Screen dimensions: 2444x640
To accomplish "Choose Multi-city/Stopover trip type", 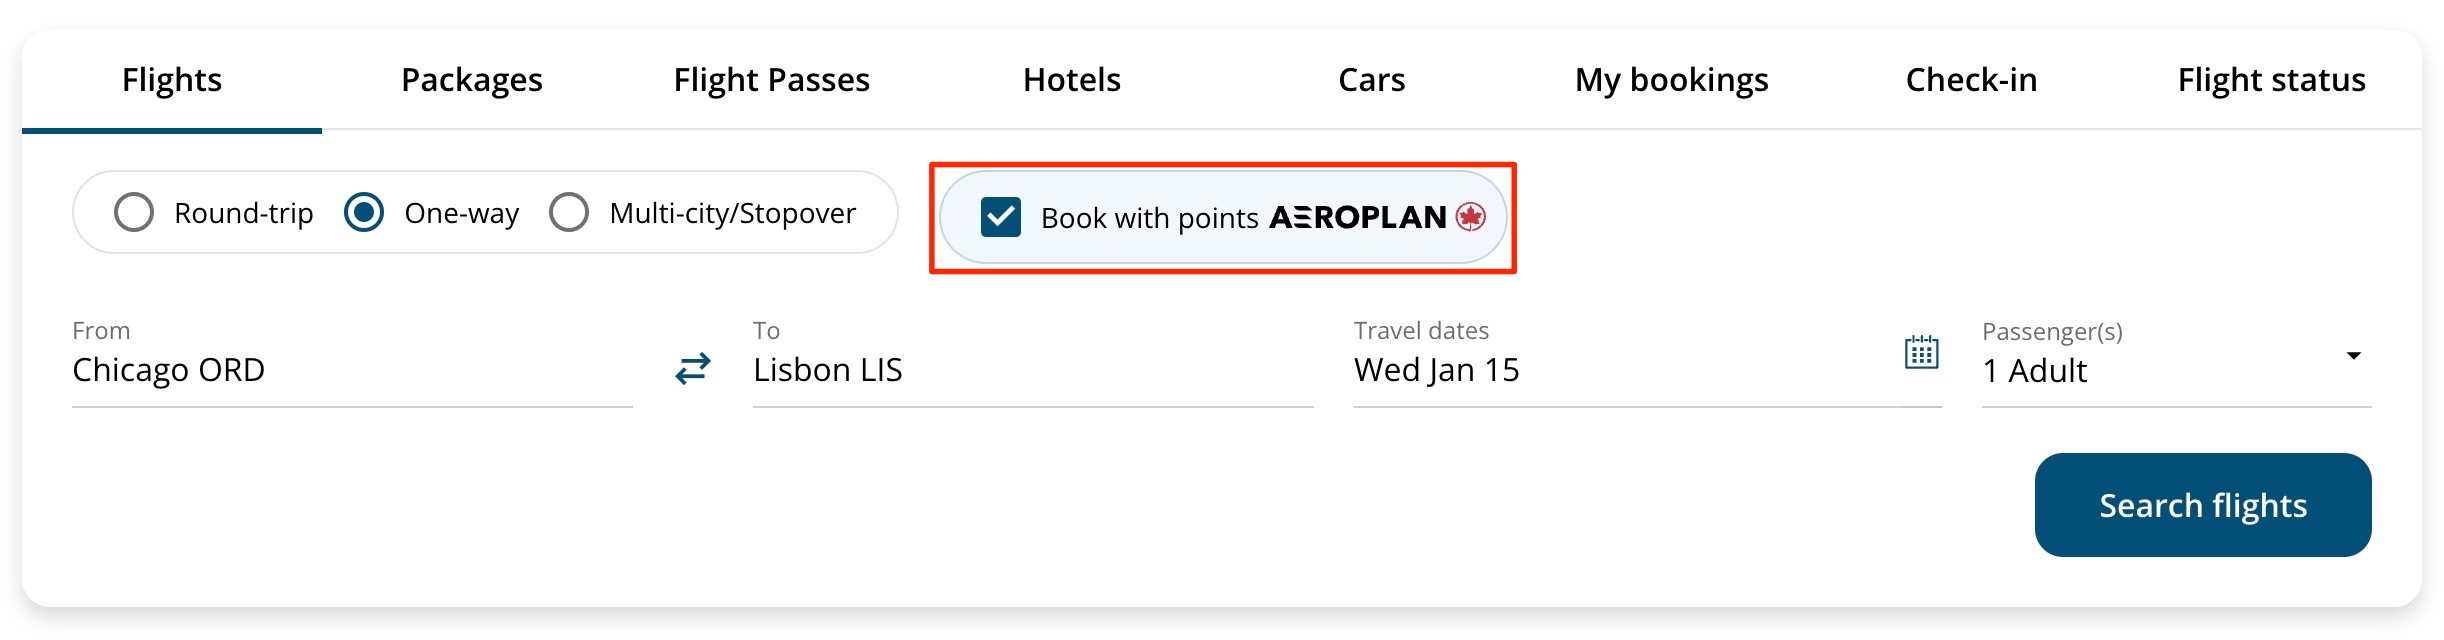I will [570, 212].
